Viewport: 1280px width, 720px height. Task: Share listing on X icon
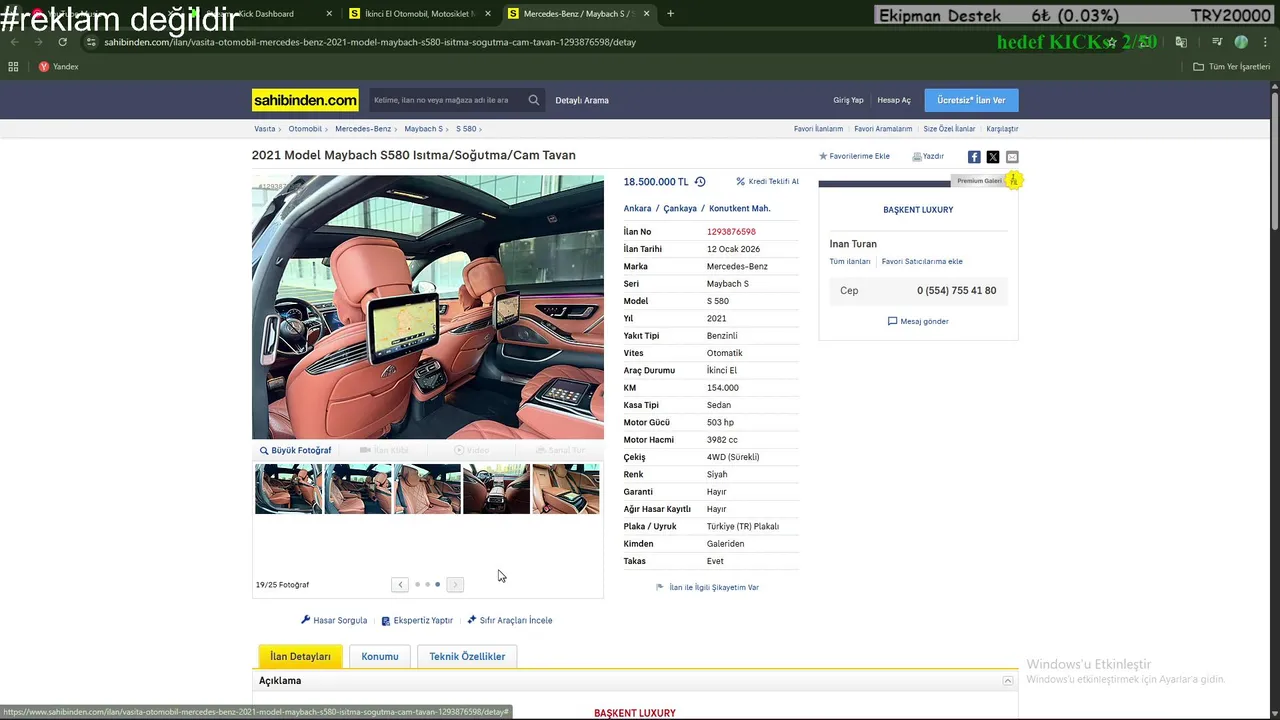(x=993, y=157)
